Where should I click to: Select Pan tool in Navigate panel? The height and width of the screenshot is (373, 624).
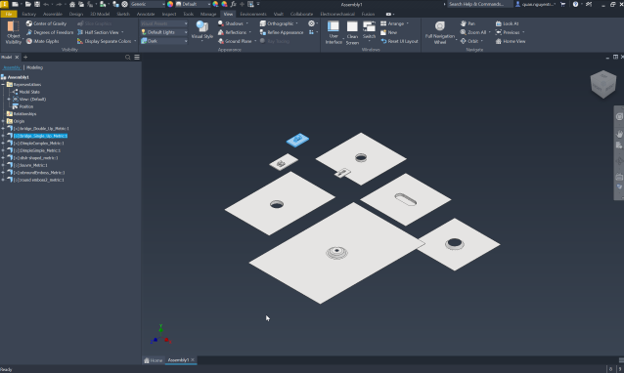pyautogui.click(x=468, y=23)
